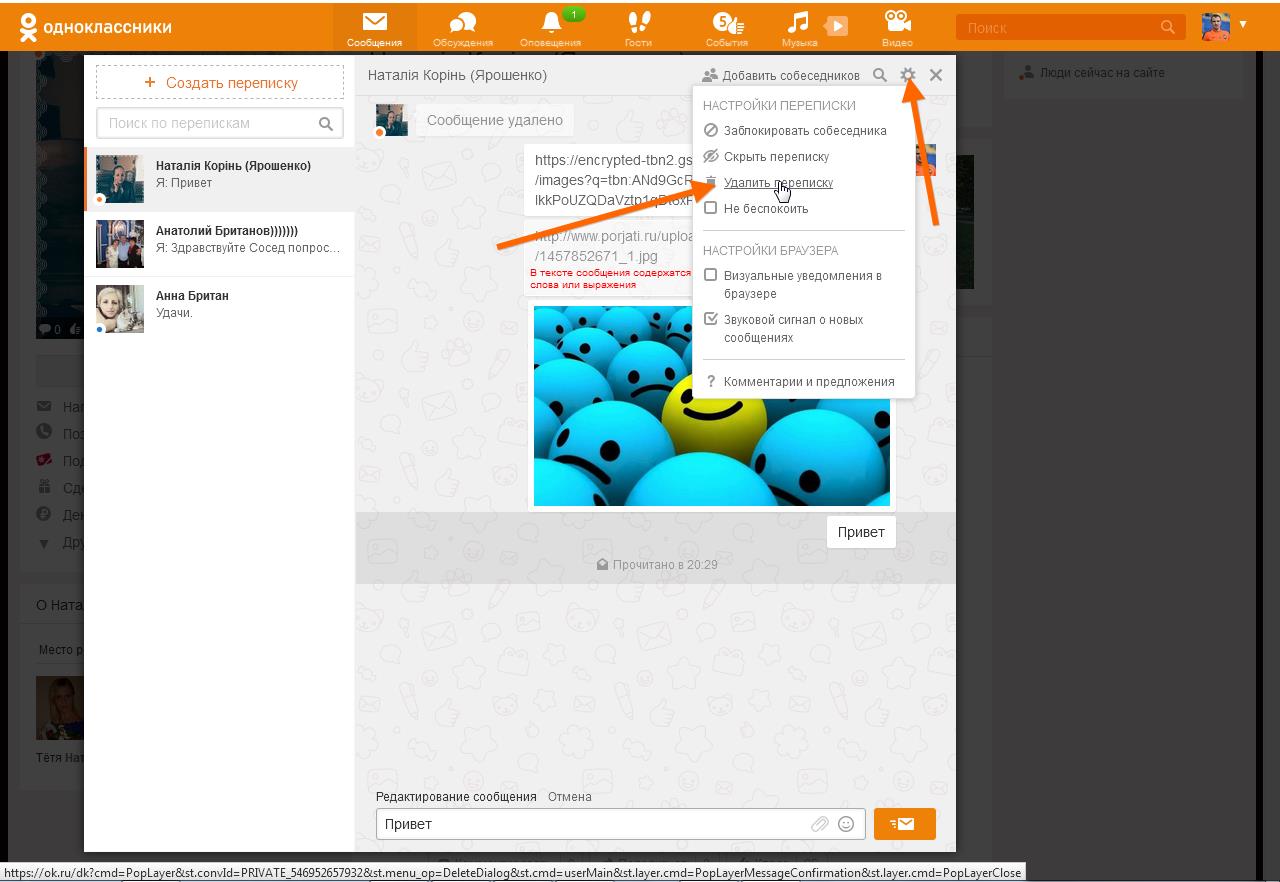This screenshot has height=882, width=1280.
Task: Click sender avatar beside Сообщение удалено
Action: pos(391,120)
